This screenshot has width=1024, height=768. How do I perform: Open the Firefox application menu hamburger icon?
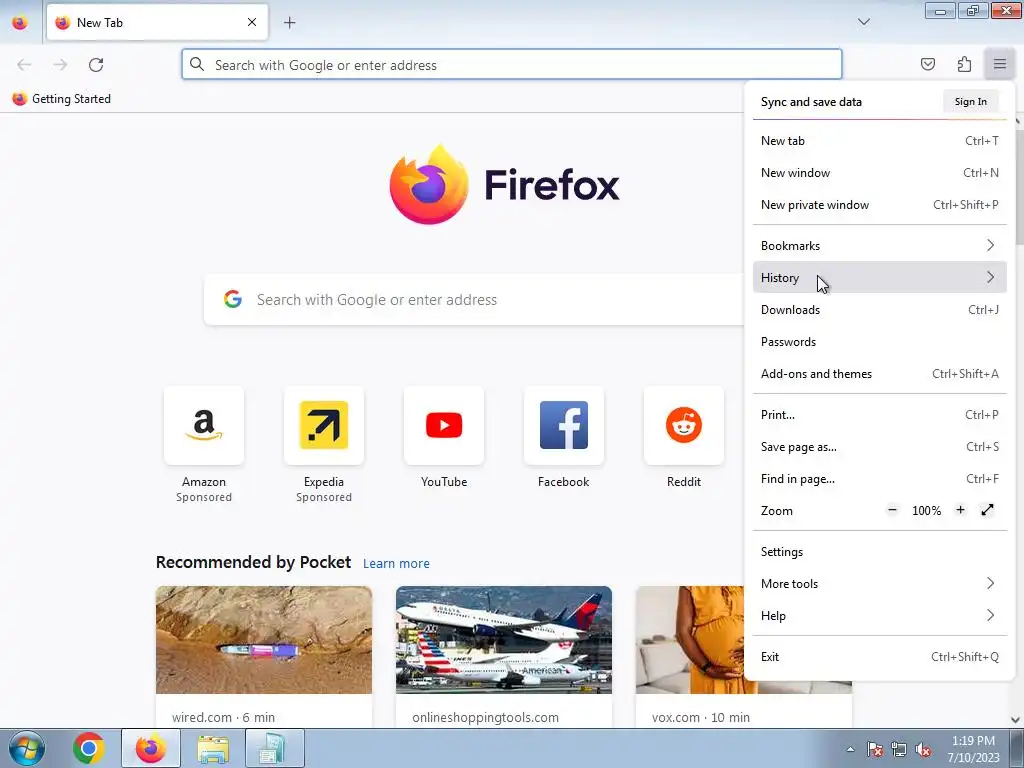pos(999,64)
